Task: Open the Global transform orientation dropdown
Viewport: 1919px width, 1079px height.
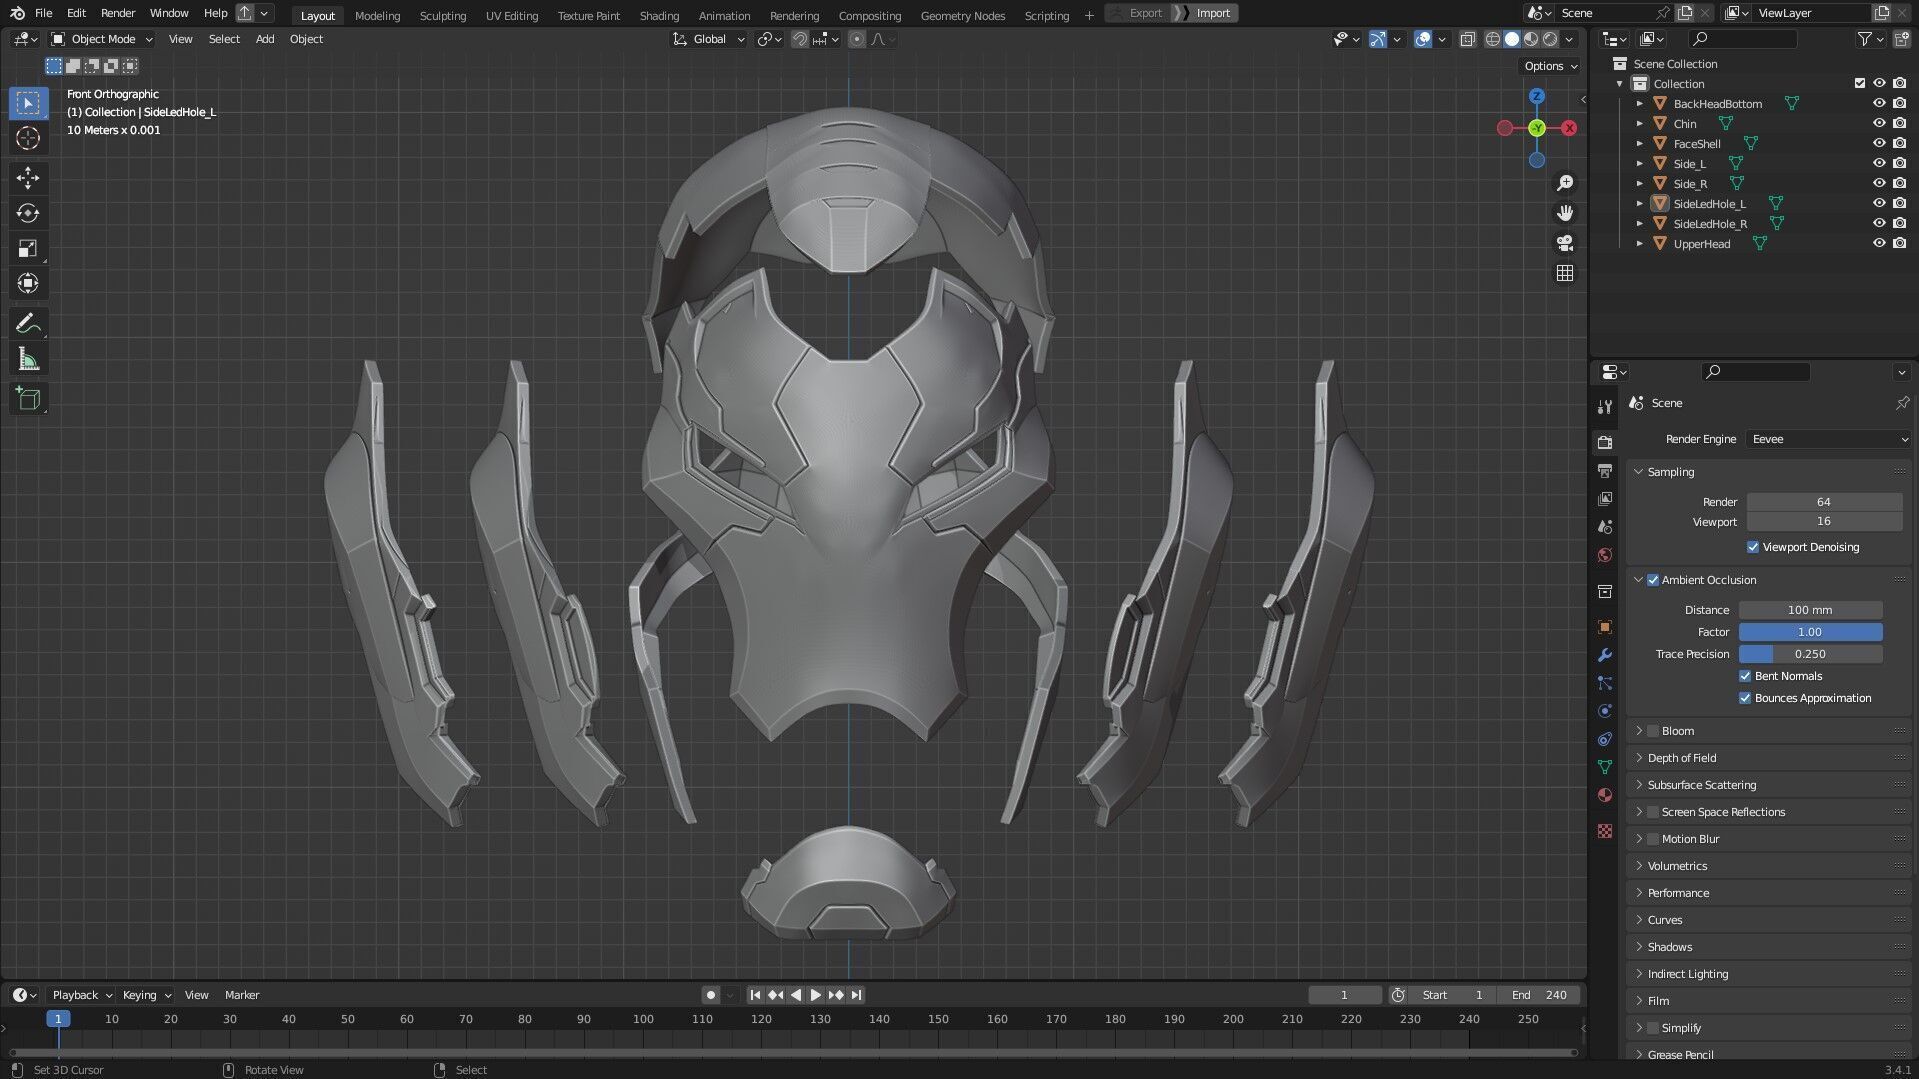Action: tap(709, 39)
